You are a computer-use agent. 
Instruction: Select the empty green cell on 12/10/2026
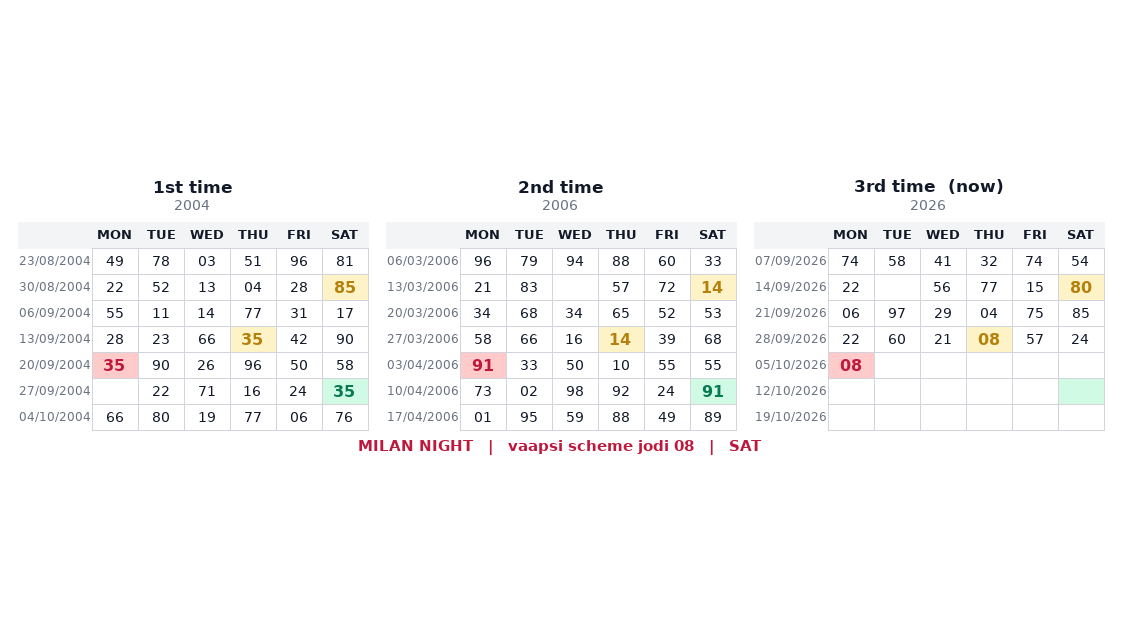click(x=1081, y=392)
